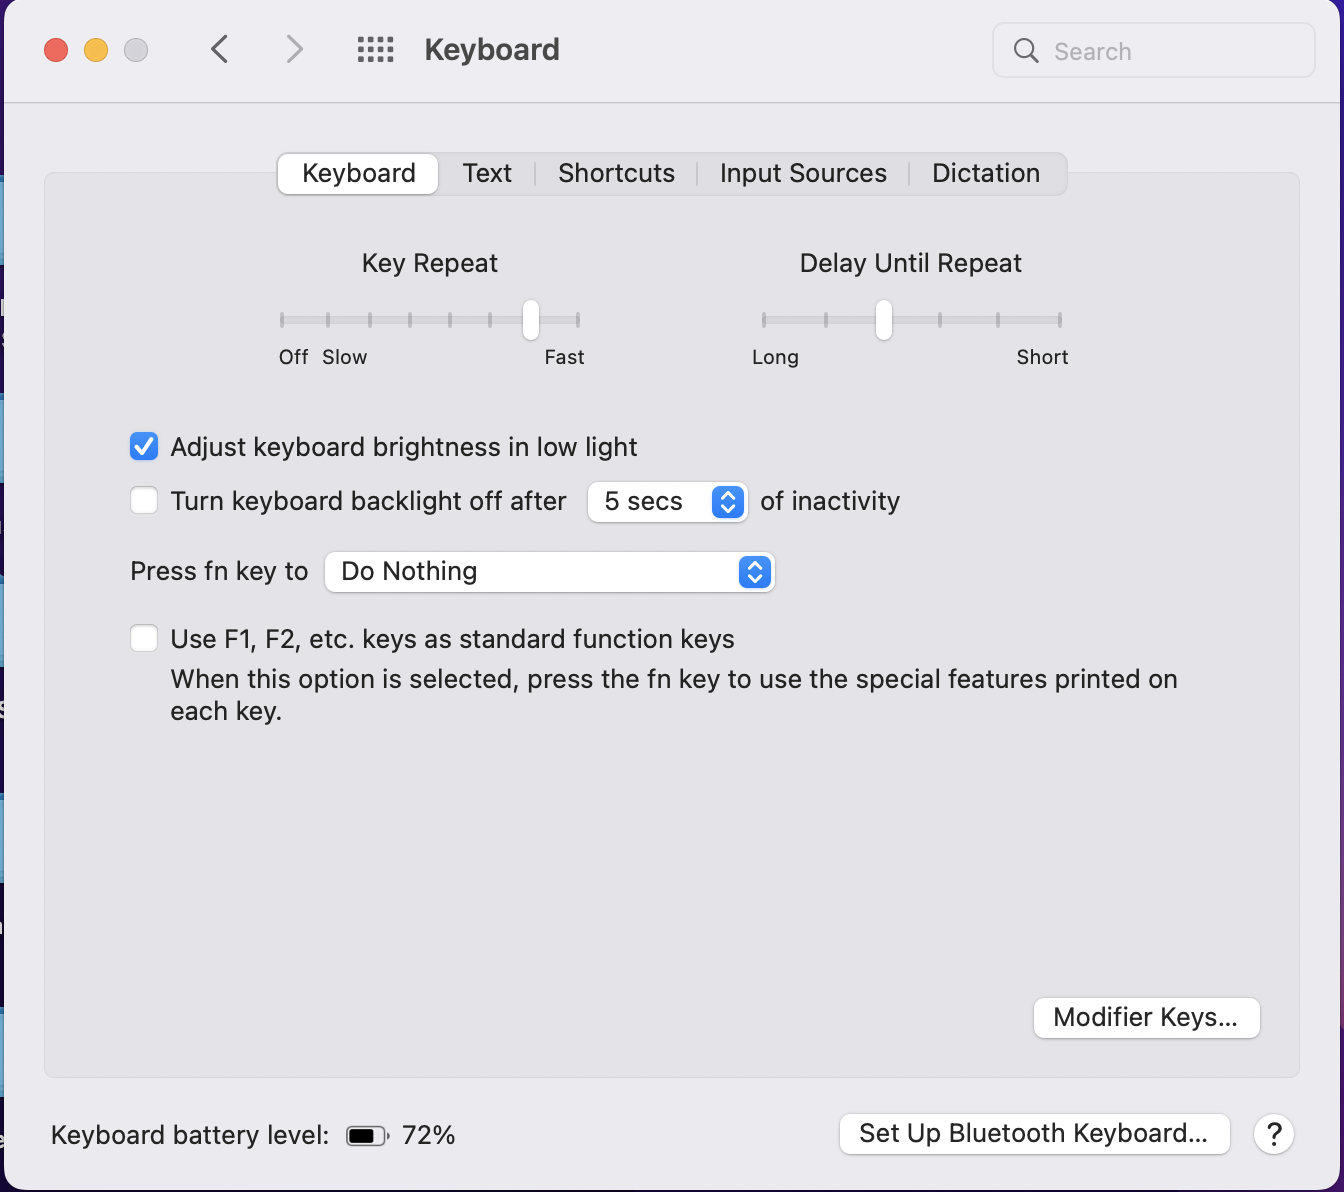Click the forward chevron arrow
The height and width of the screenshot is (1192, 1344).
(x=294, y=49)
